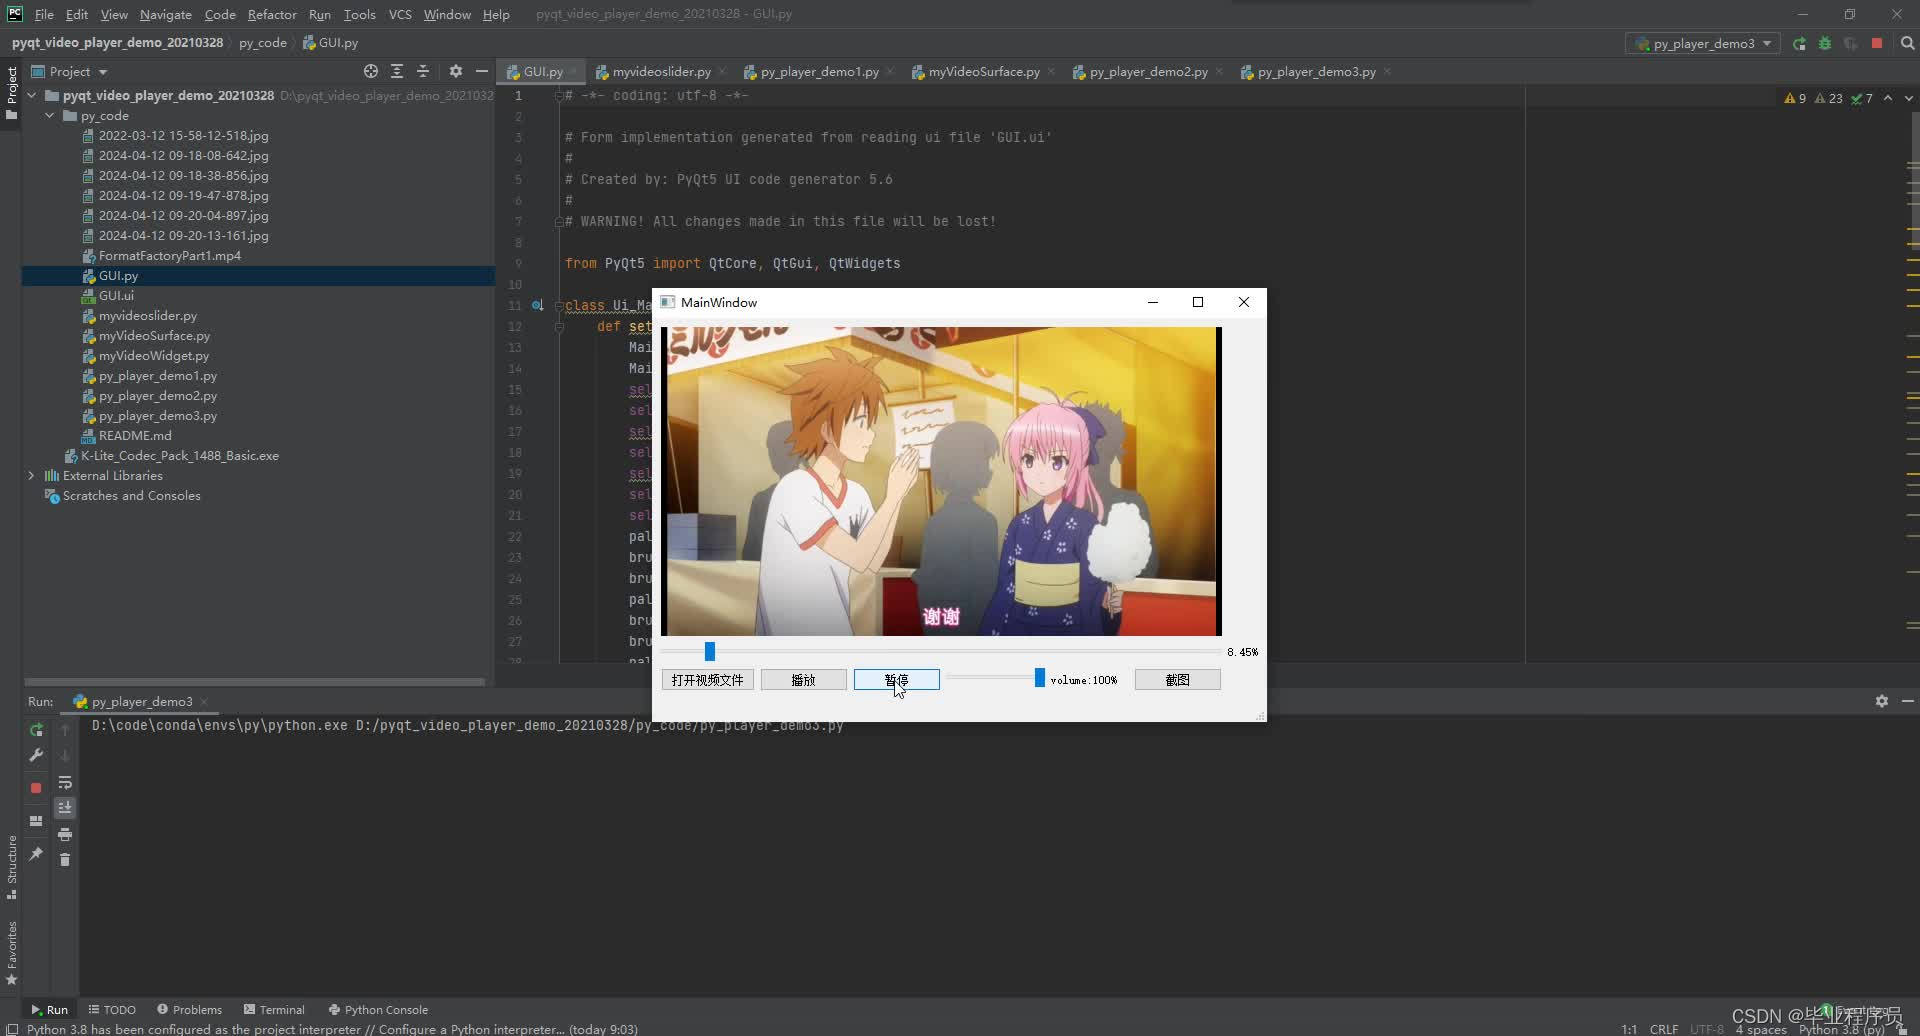Collapse the pyqt_video_player_demo_20210328 root folder
1920x1036 pixels.
(x=31, y=95)
